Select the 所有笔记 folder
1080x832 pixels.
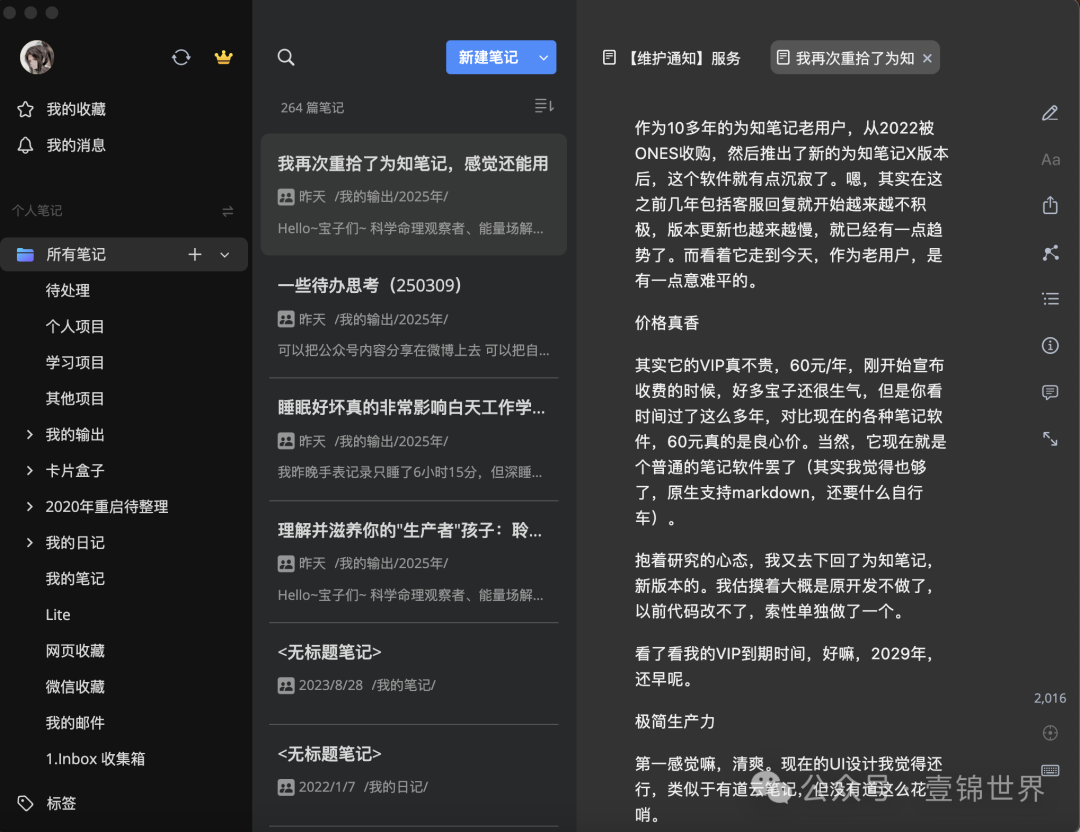coord(124,254)
